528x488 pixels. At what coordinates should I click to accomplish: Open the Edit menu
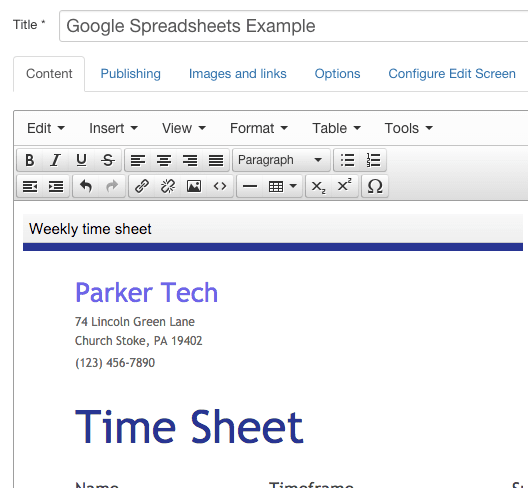(x=46, y=128)
